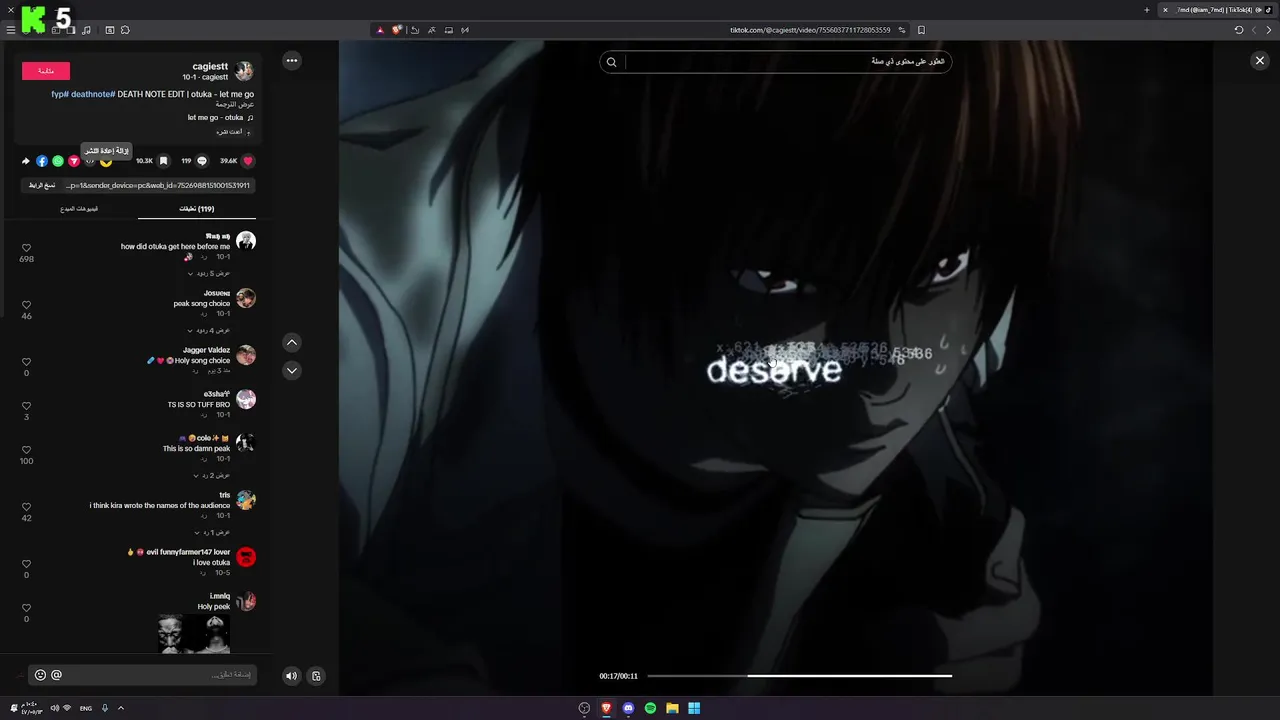Switch to the comments (119) tab
The height and width of the screenshot is (720, 1280).
pyautogui.click(x=197, y=209)
